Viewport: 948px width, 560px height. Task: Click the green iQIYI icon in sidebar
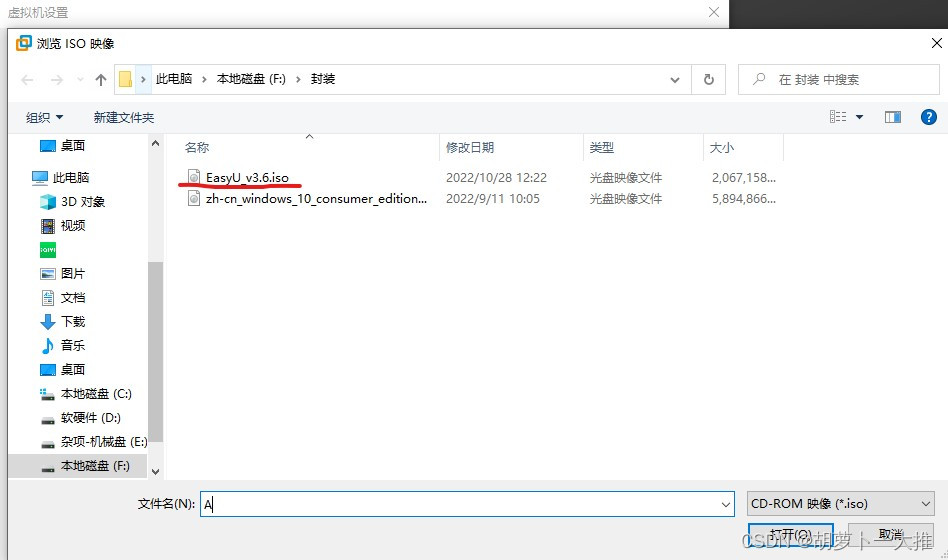click(x=48, y=250)
